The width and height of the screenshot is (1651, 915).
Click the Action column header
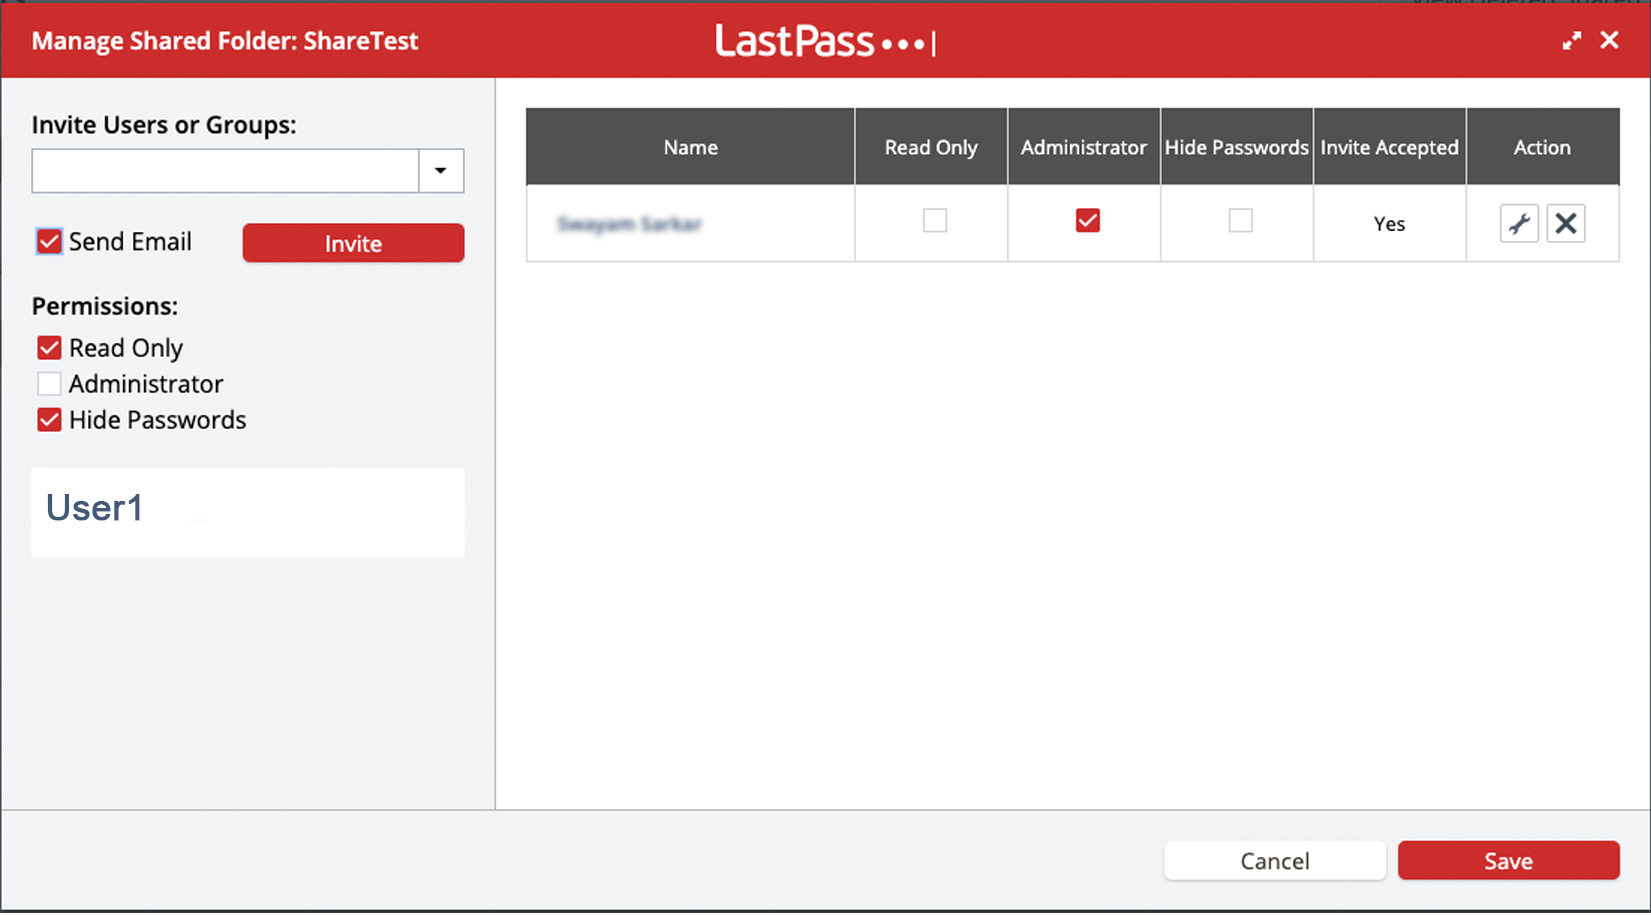tap(1543, 147)
